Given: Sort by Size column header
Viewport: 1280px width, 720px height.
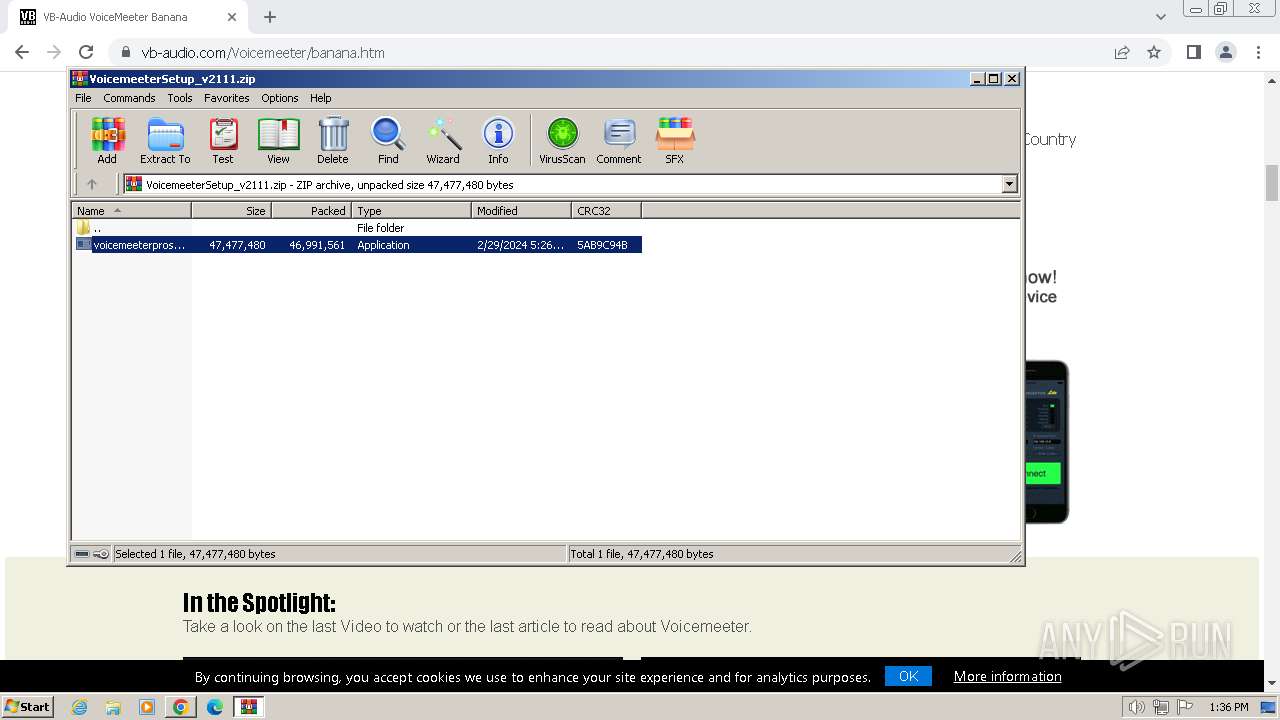Looking at the screenshot, I should [x=231, y=211].
